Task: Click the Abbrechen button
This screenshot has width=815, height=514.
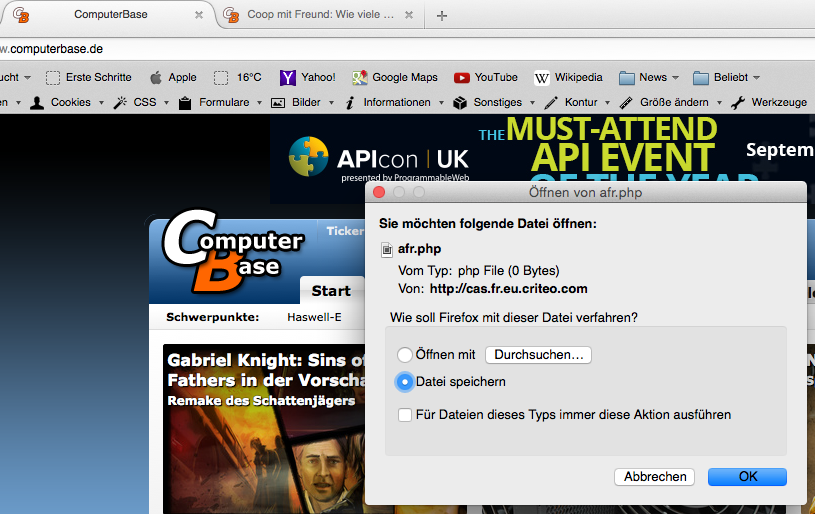Action: (654, 477)
